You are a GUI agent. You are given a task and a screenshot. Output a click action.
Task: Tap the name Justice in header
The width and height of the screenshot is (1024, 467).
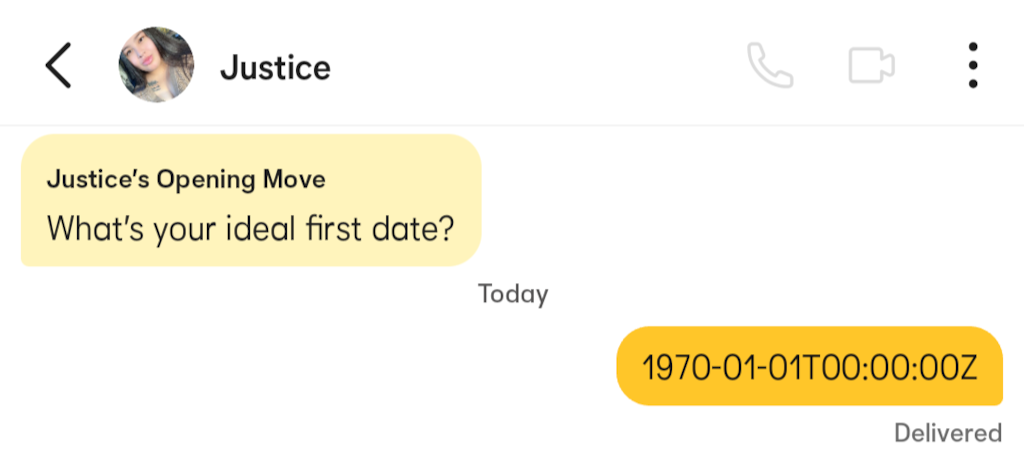(275, 68)
